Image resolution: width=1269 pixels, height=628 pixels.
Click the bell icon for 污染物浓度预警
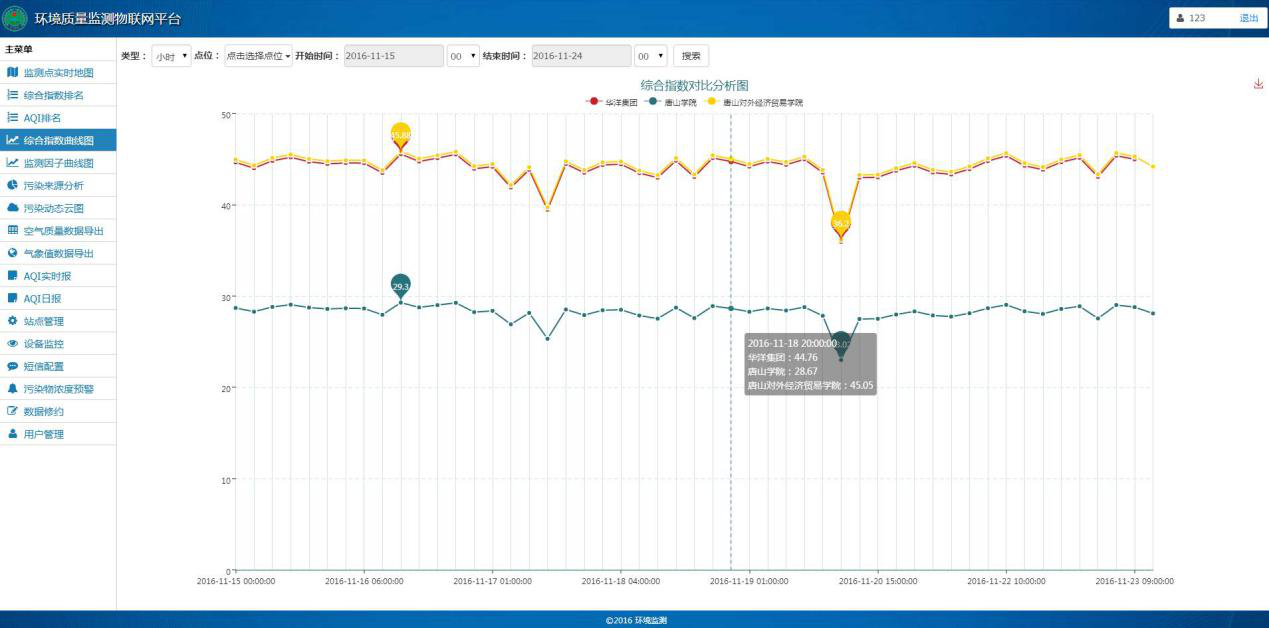(12, 388)
